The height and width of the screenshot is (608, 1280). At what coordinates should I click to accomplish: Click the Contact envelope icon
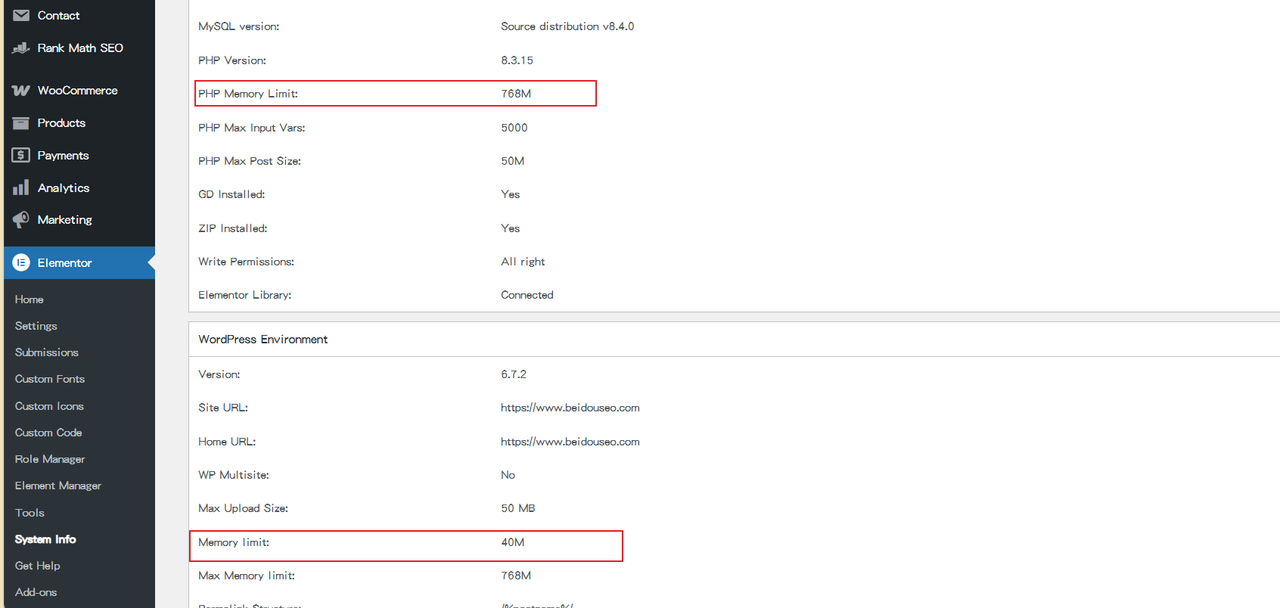(20, 15)
